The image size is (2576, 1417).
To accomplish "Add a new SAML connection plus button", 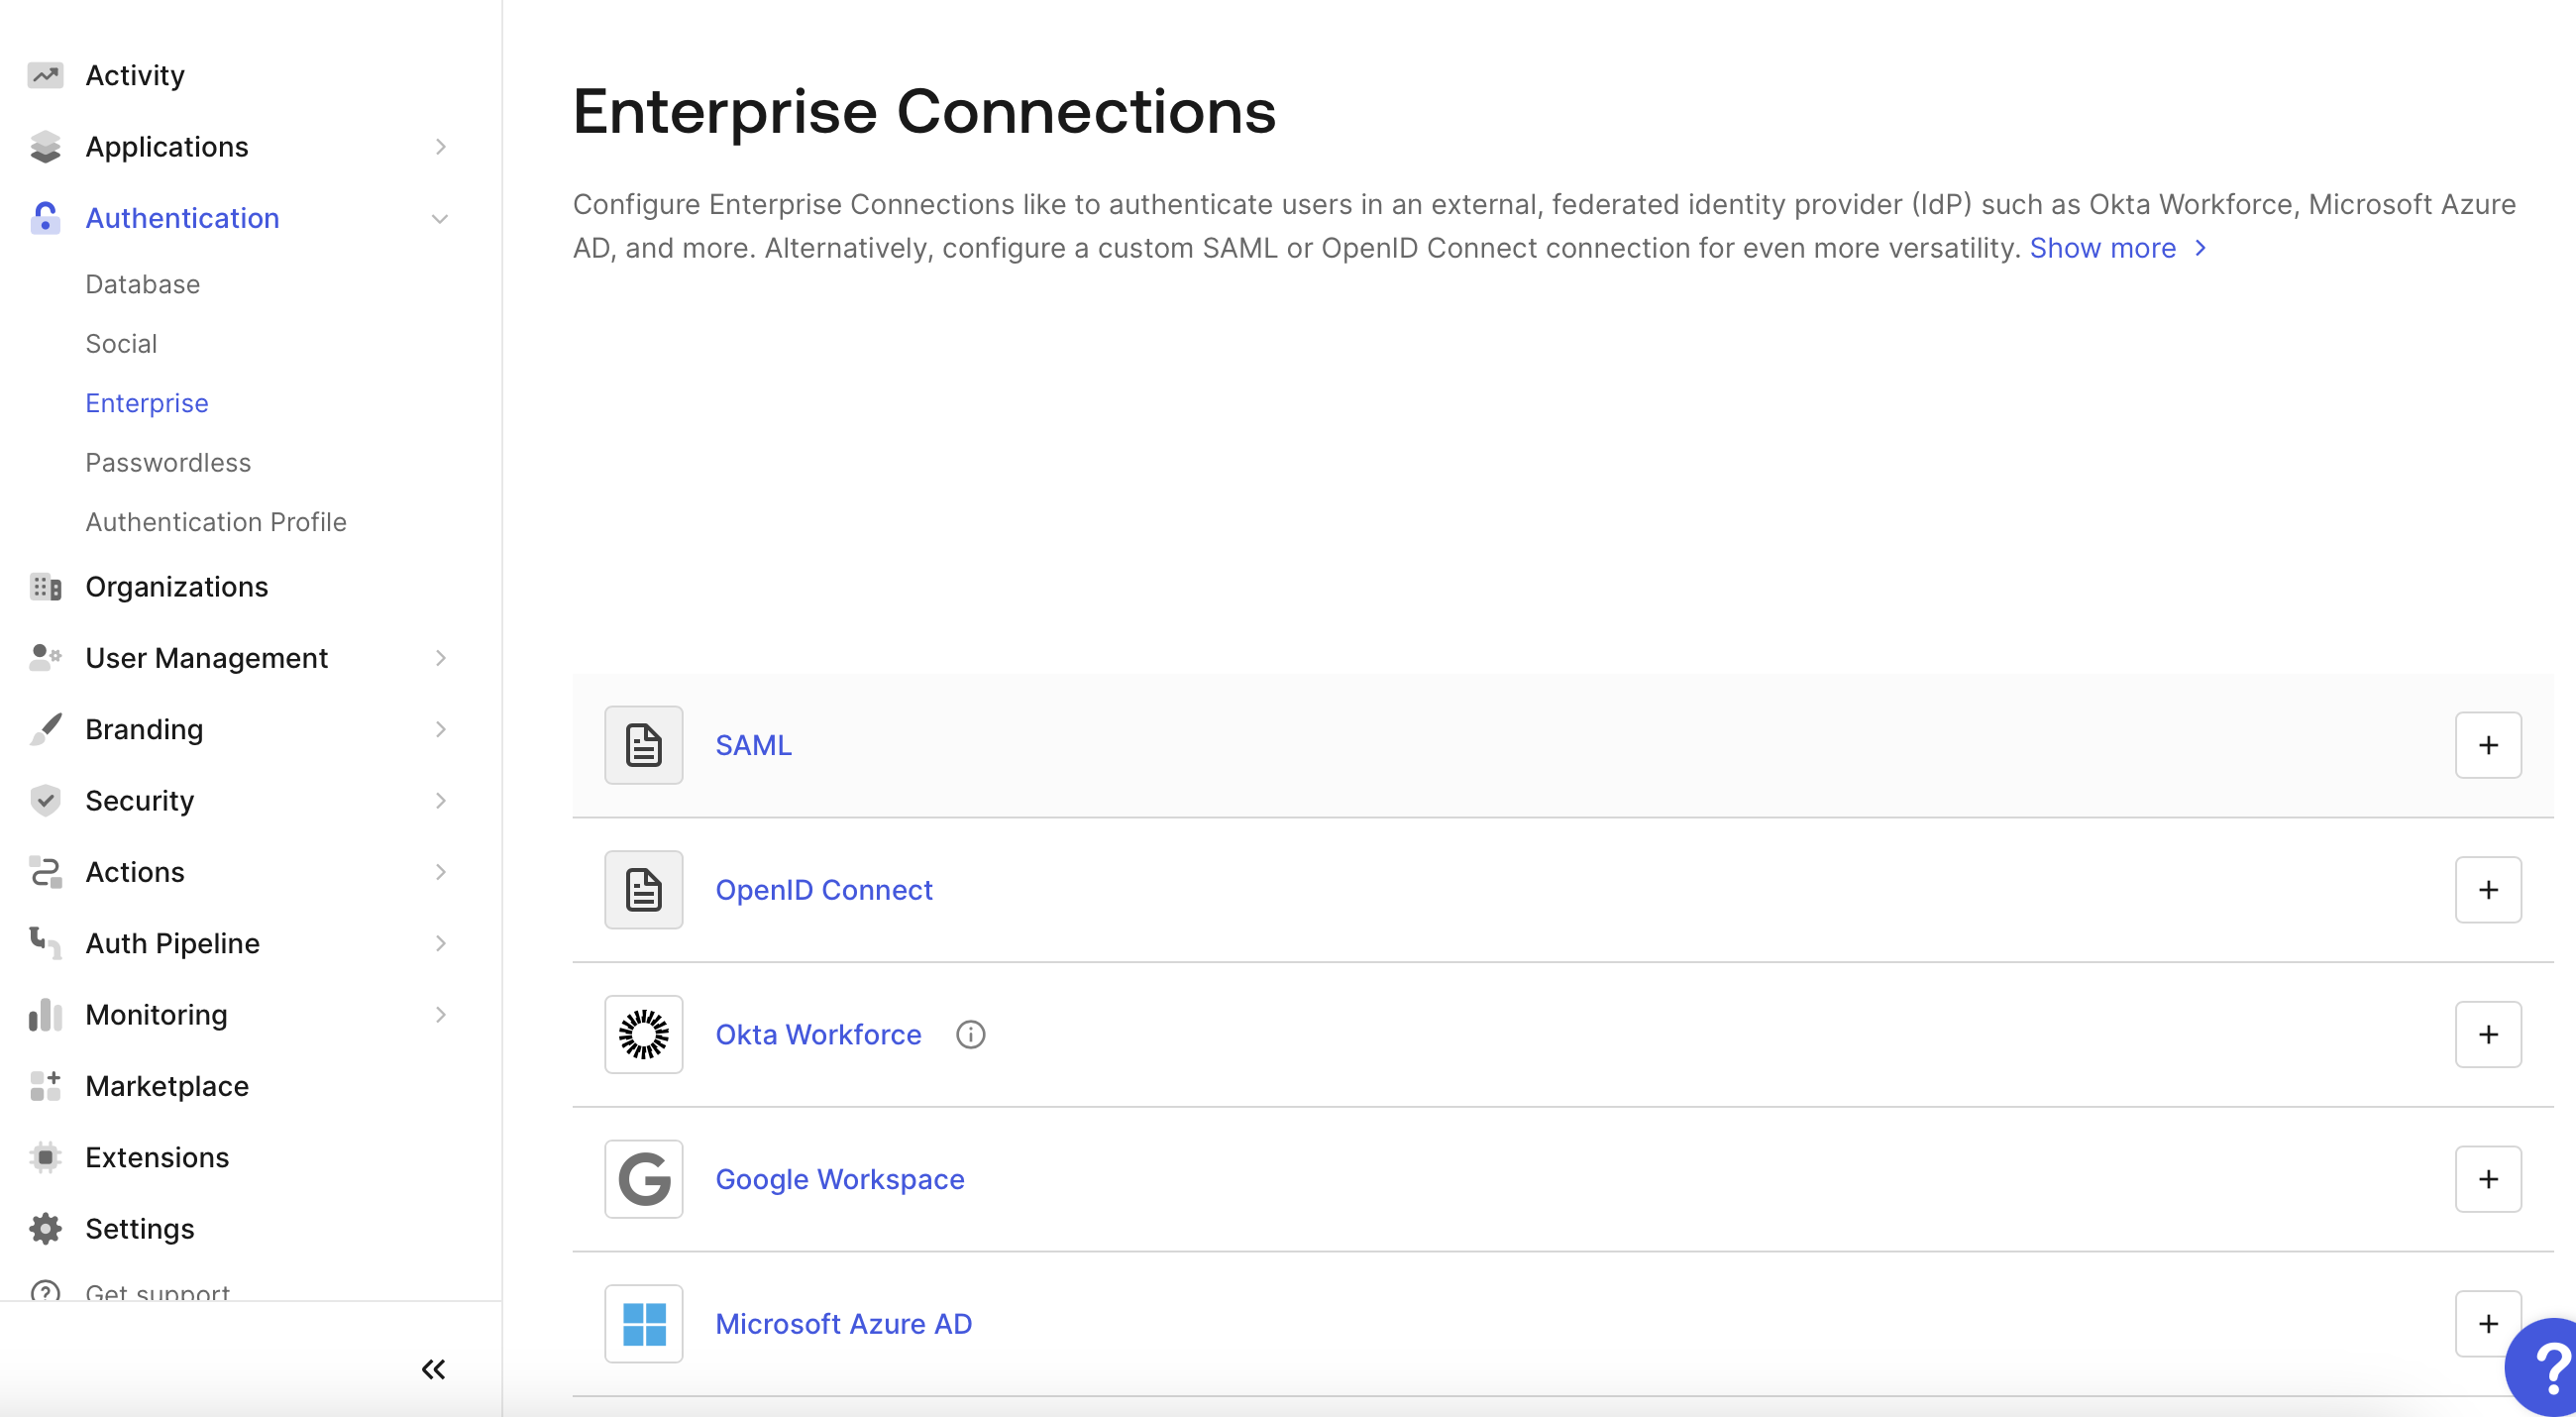I will click(x=2488, y=746).
